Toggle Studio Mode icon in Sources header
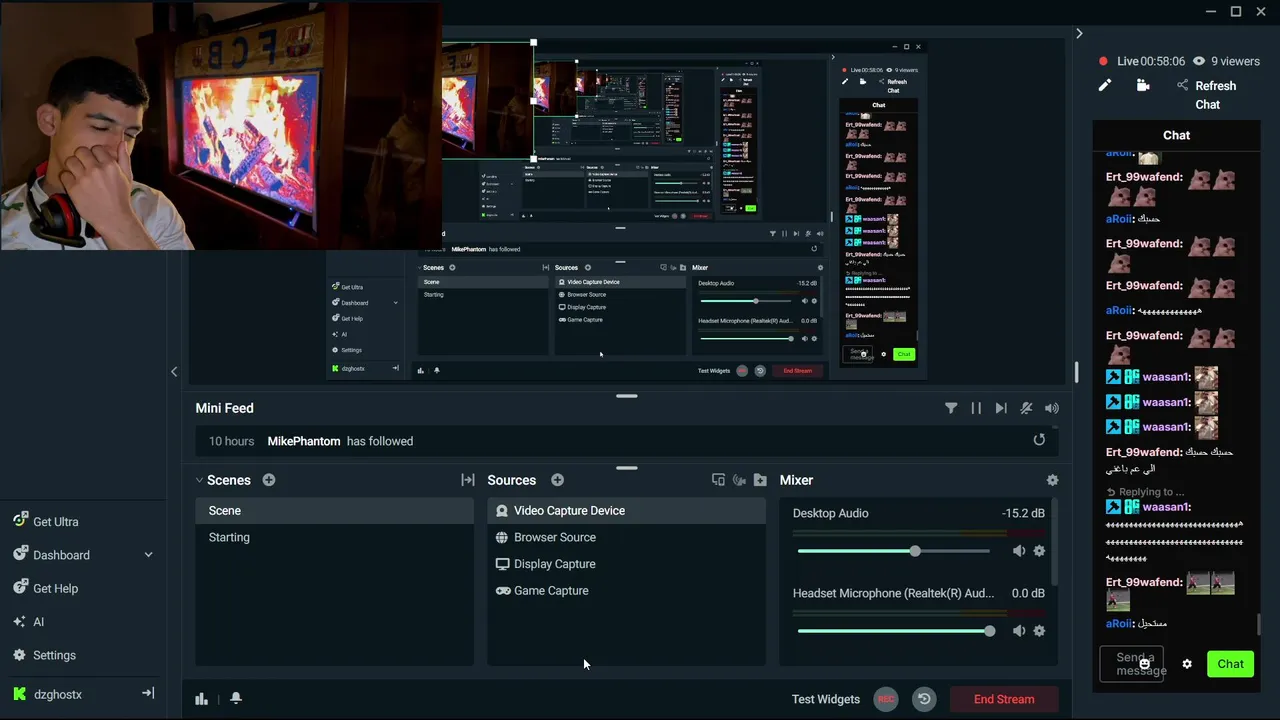The image size is (1280, 720). (x=718, y=480)
